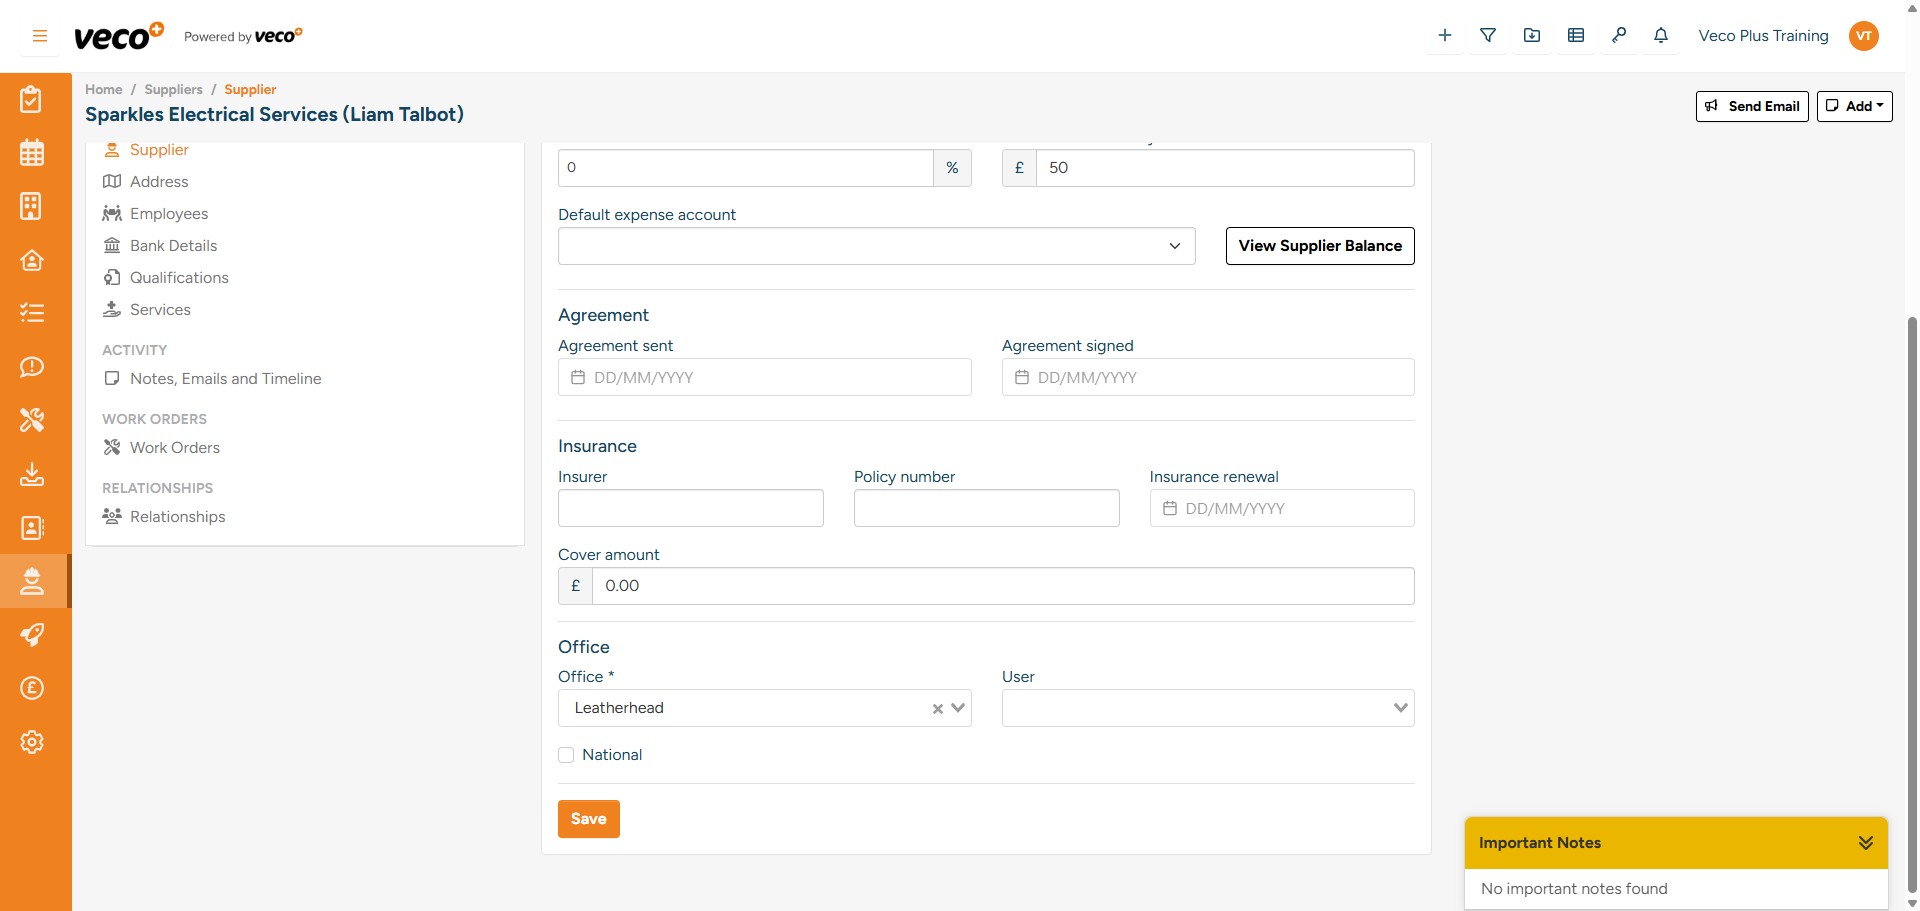The height and width of the screenshot is (911, 1920).
Task: Open the Add dropdown at top right
Action: pos(1854,106)
